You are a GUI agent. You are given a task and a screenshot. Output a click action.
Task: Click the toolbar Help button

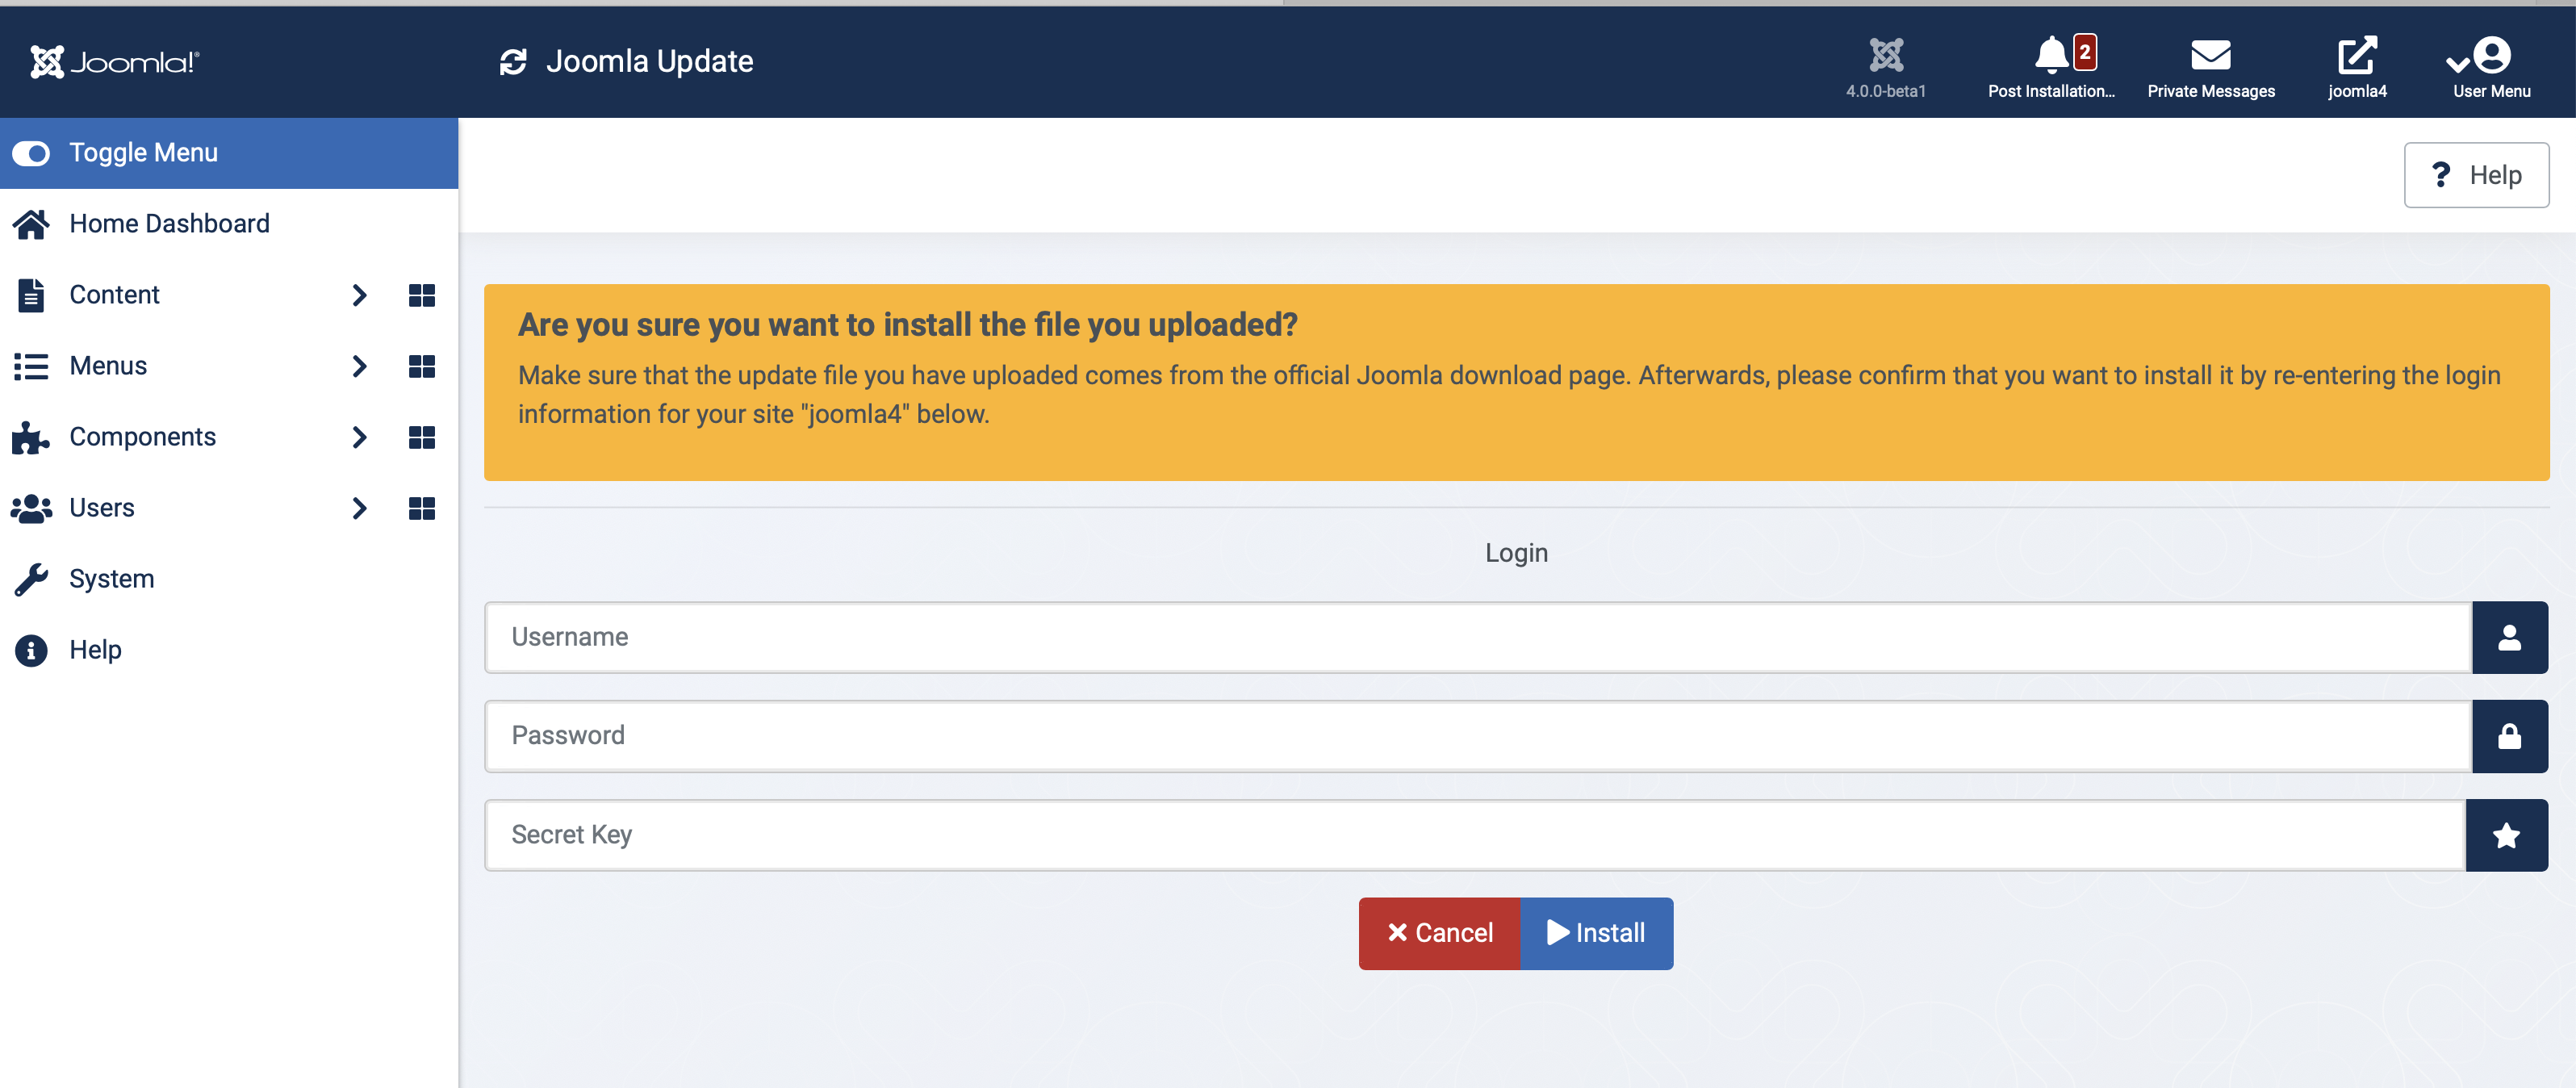2476,175
